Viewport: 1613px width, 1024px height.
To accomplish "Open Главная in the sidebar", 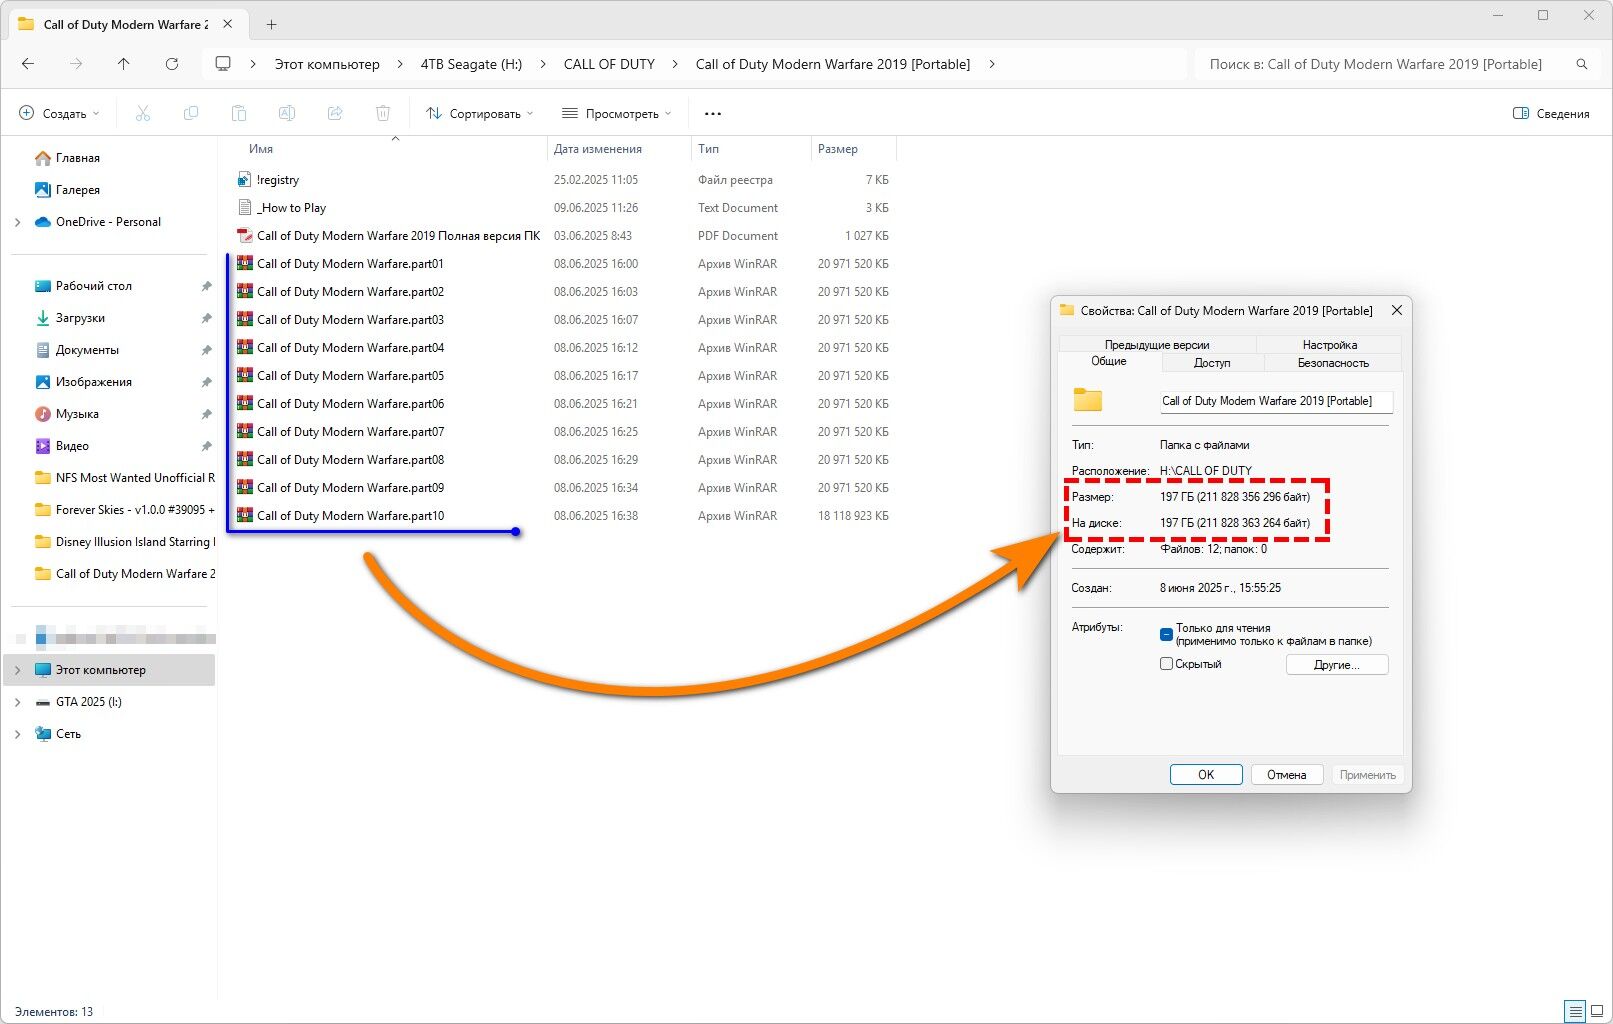I will 78,158.
